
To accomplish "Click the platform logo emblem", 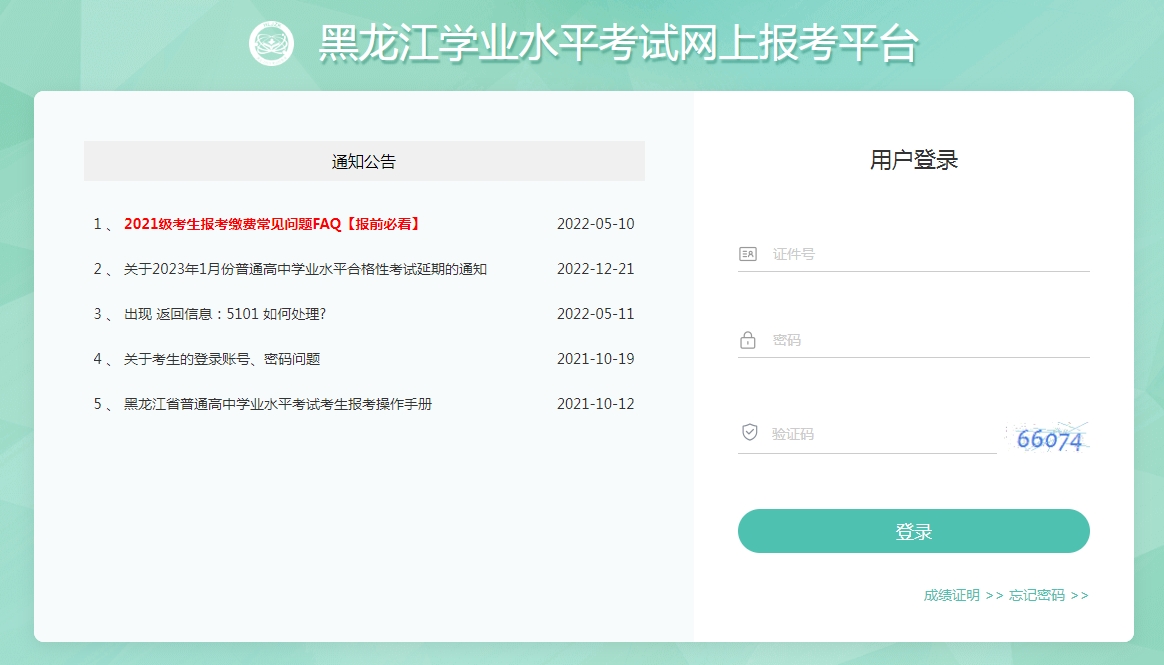I will point(271,43).
